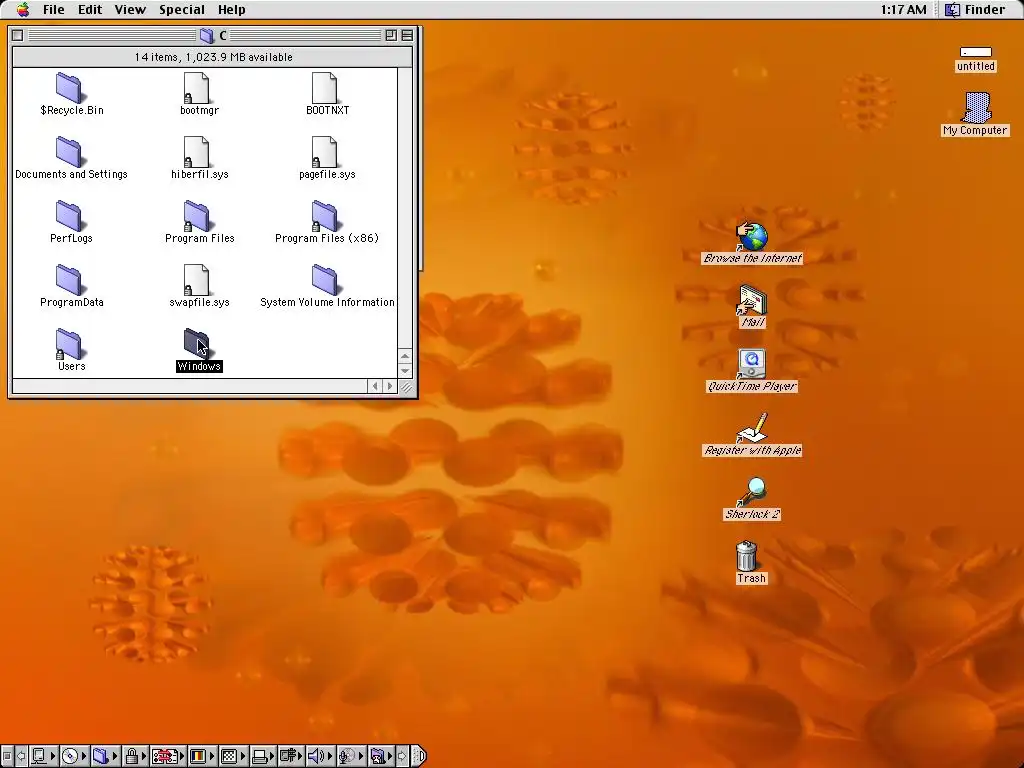1024x768 pixels.
Task: Open the Apple menu
Action: click(23, 9)
